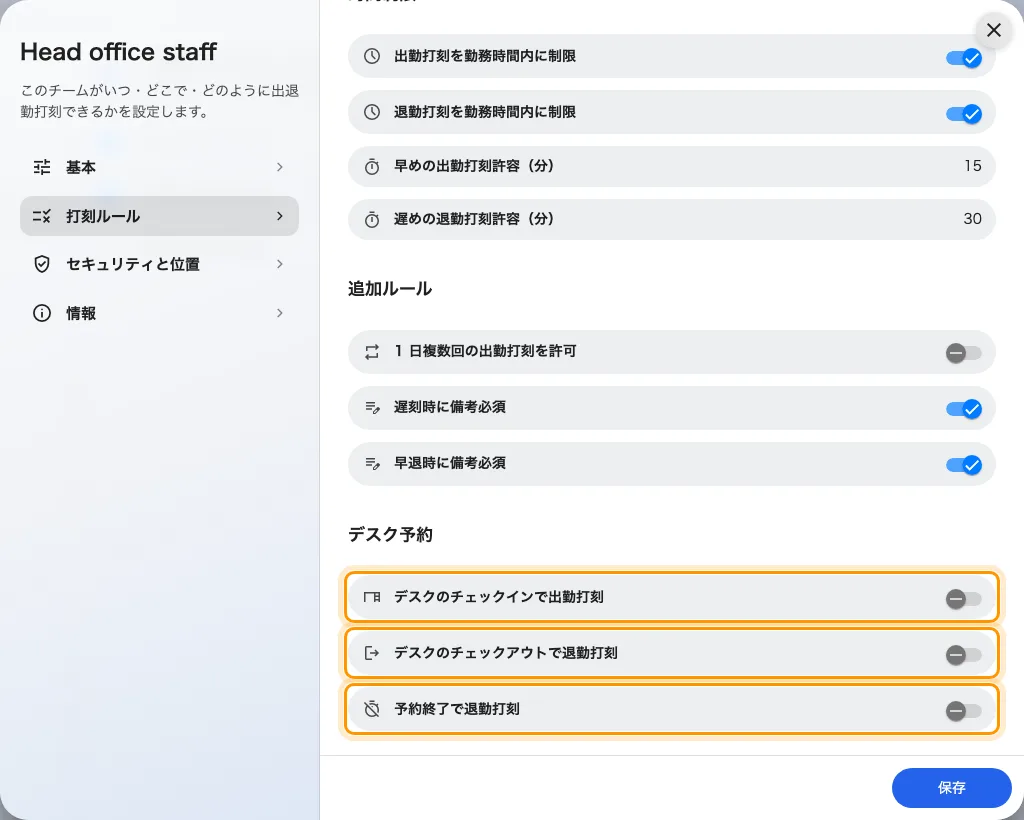Viewport: 1024px width, 820px height.
Task: Click the sliders icon beside 基本
Action: (x=42, y=167)
